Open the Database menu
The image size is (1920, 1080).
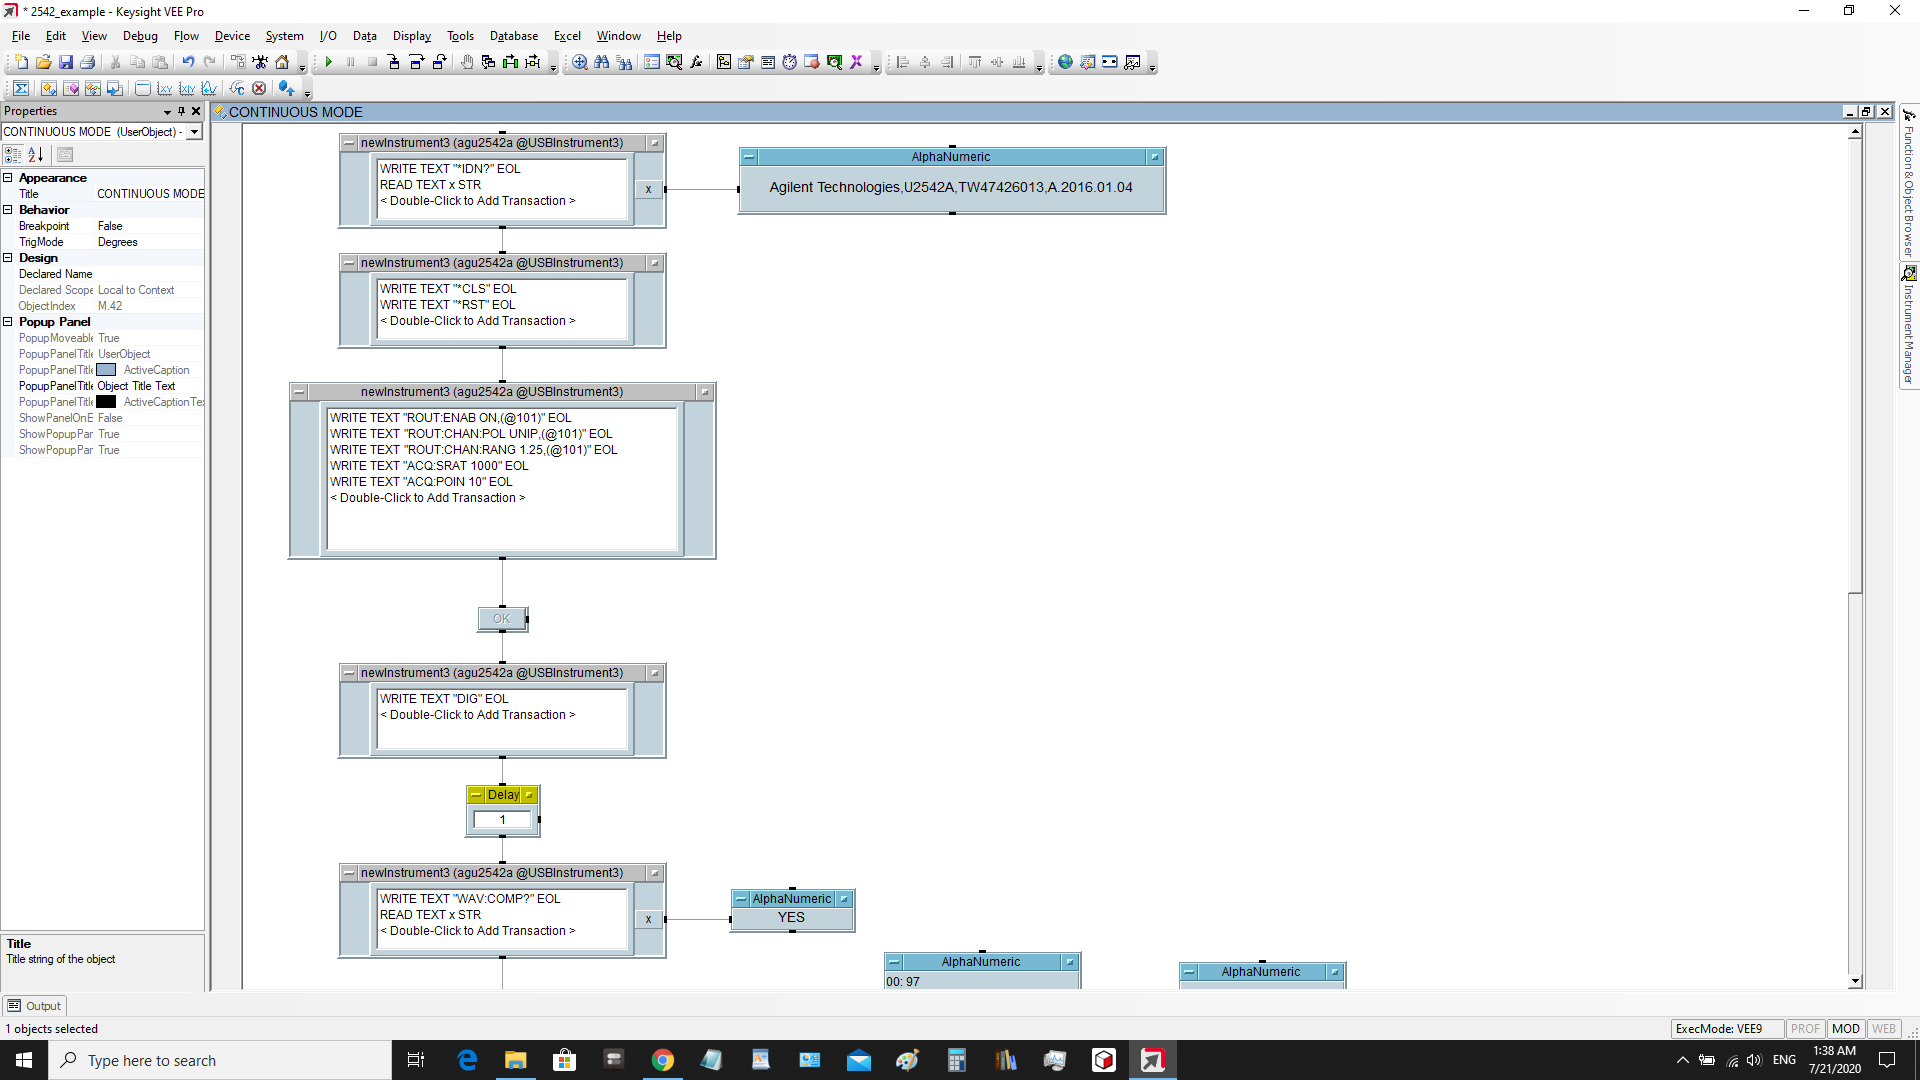point(513,36)
